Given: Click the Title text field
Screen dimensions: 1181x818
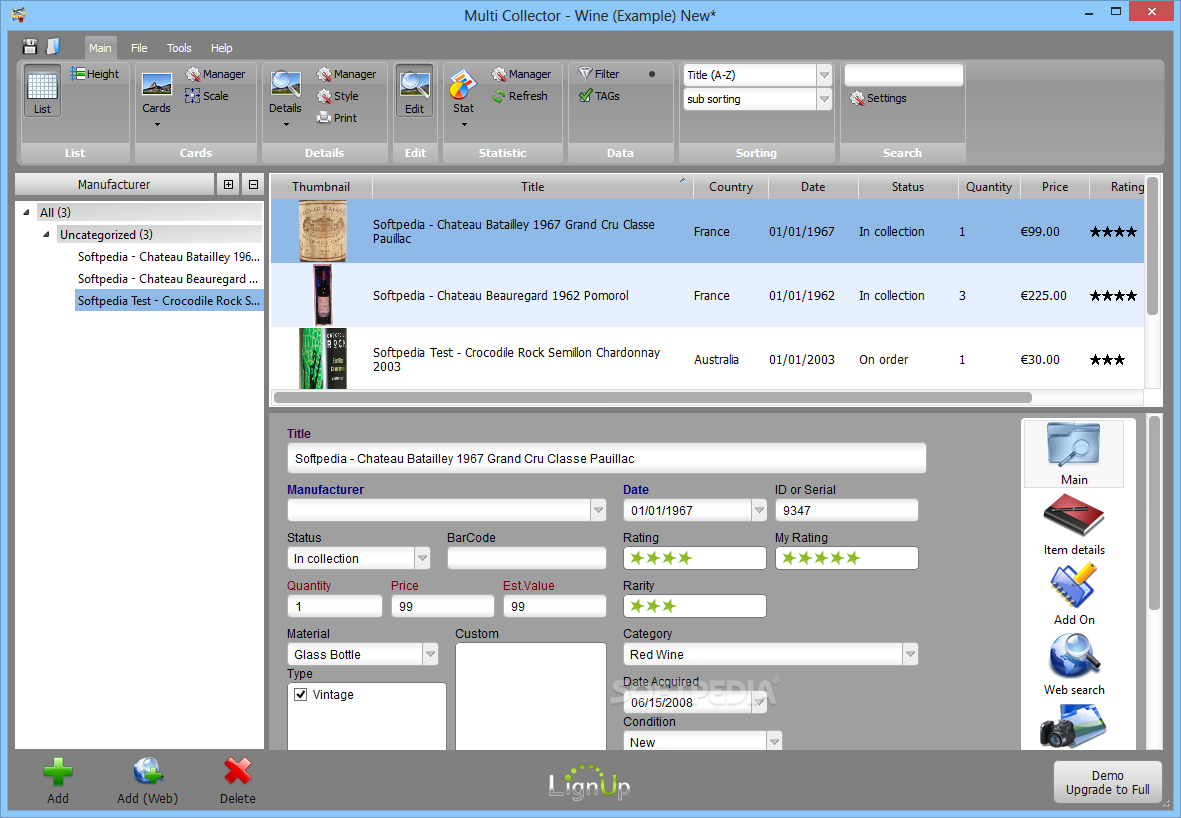Looking at the screenshot, I should coord(606,459).
